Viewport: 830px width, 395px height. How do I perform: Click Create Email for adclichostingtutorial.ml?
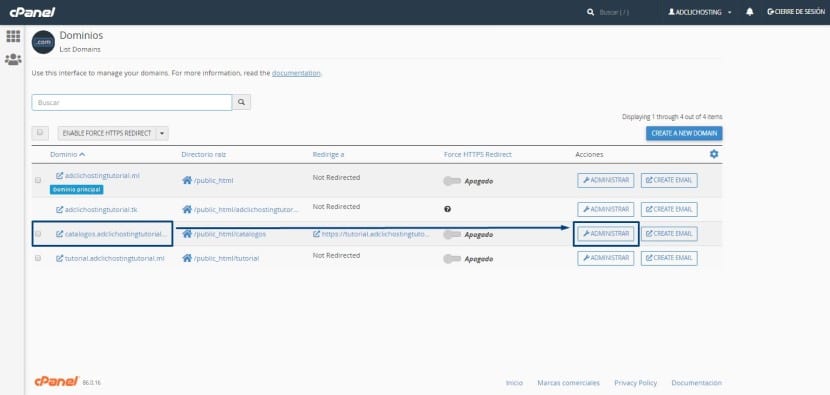pyautogui.click(x=669, y=180)
